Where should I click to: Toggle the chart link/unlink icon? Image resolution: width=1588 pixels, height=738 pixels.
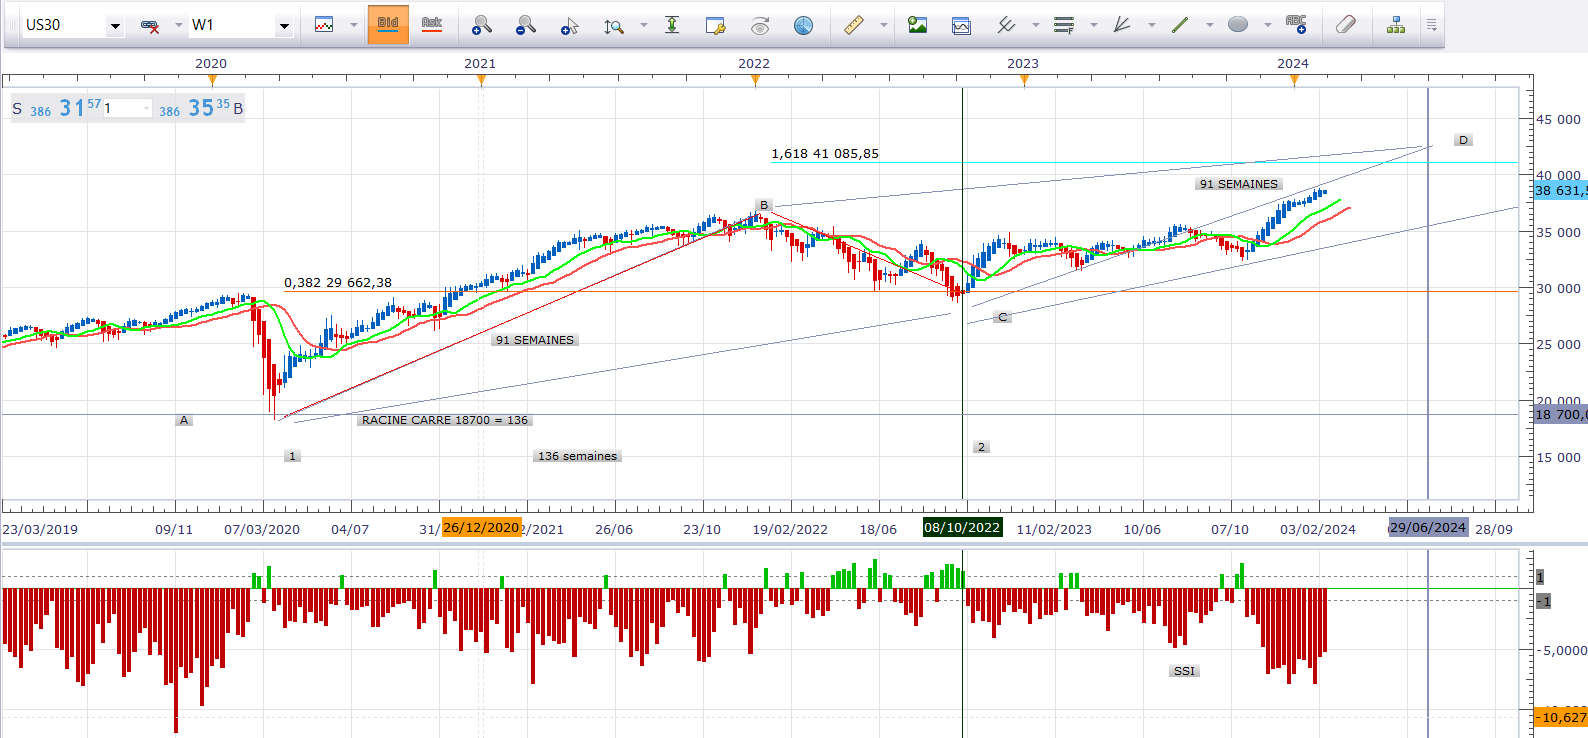150,26
